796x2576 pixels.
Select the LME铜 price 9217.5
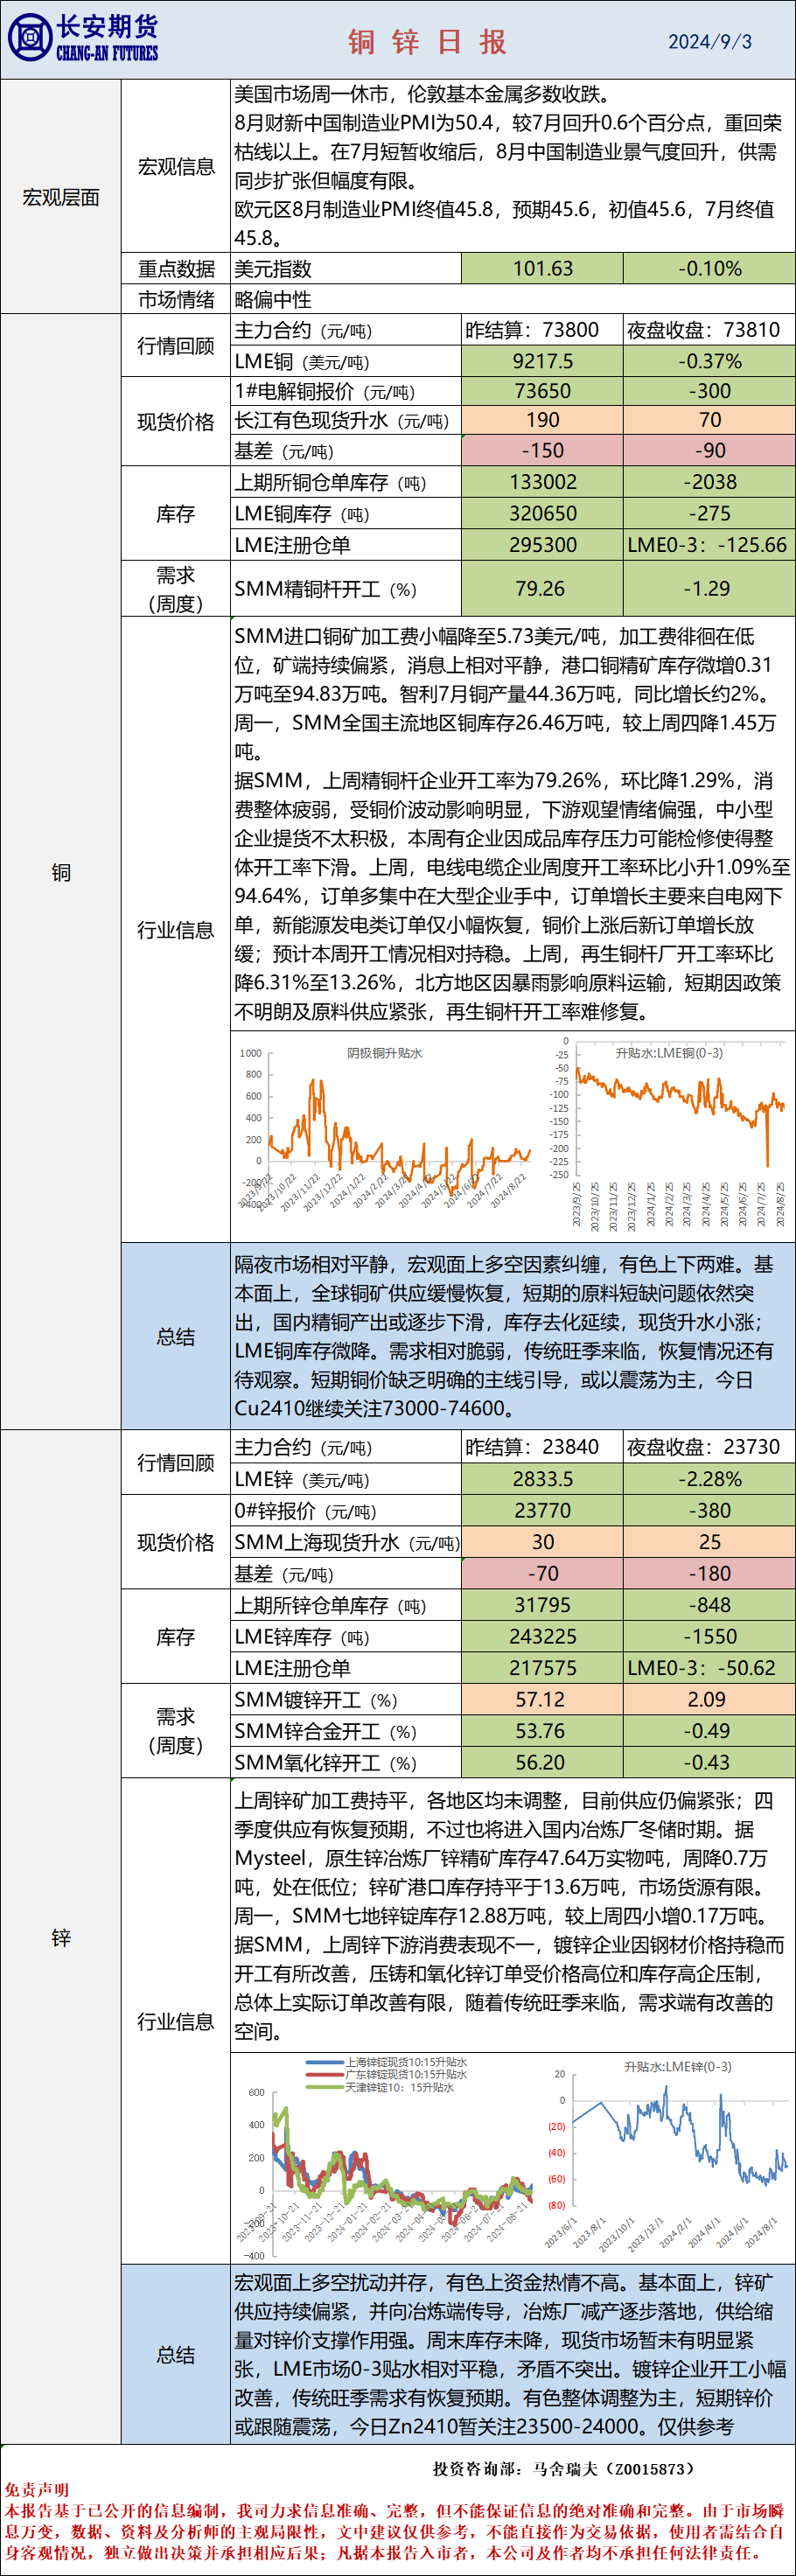pyautogui.click(x=542, y=361)
